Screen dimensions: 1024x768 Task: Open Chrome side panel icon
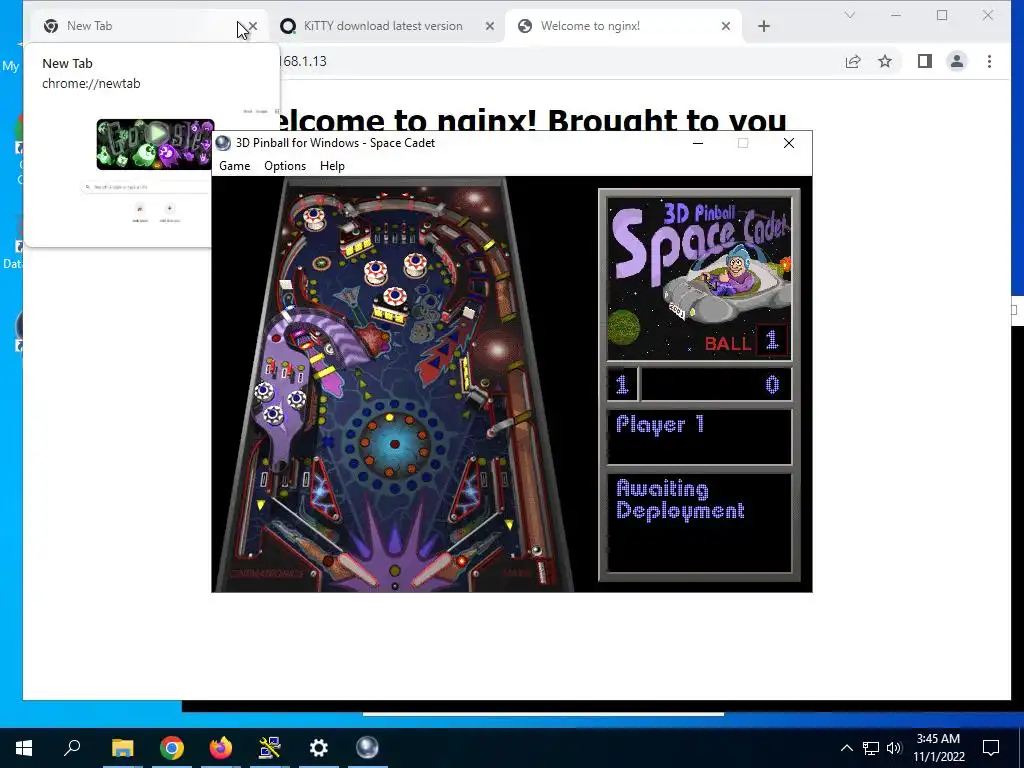click(x=925, y=61)
